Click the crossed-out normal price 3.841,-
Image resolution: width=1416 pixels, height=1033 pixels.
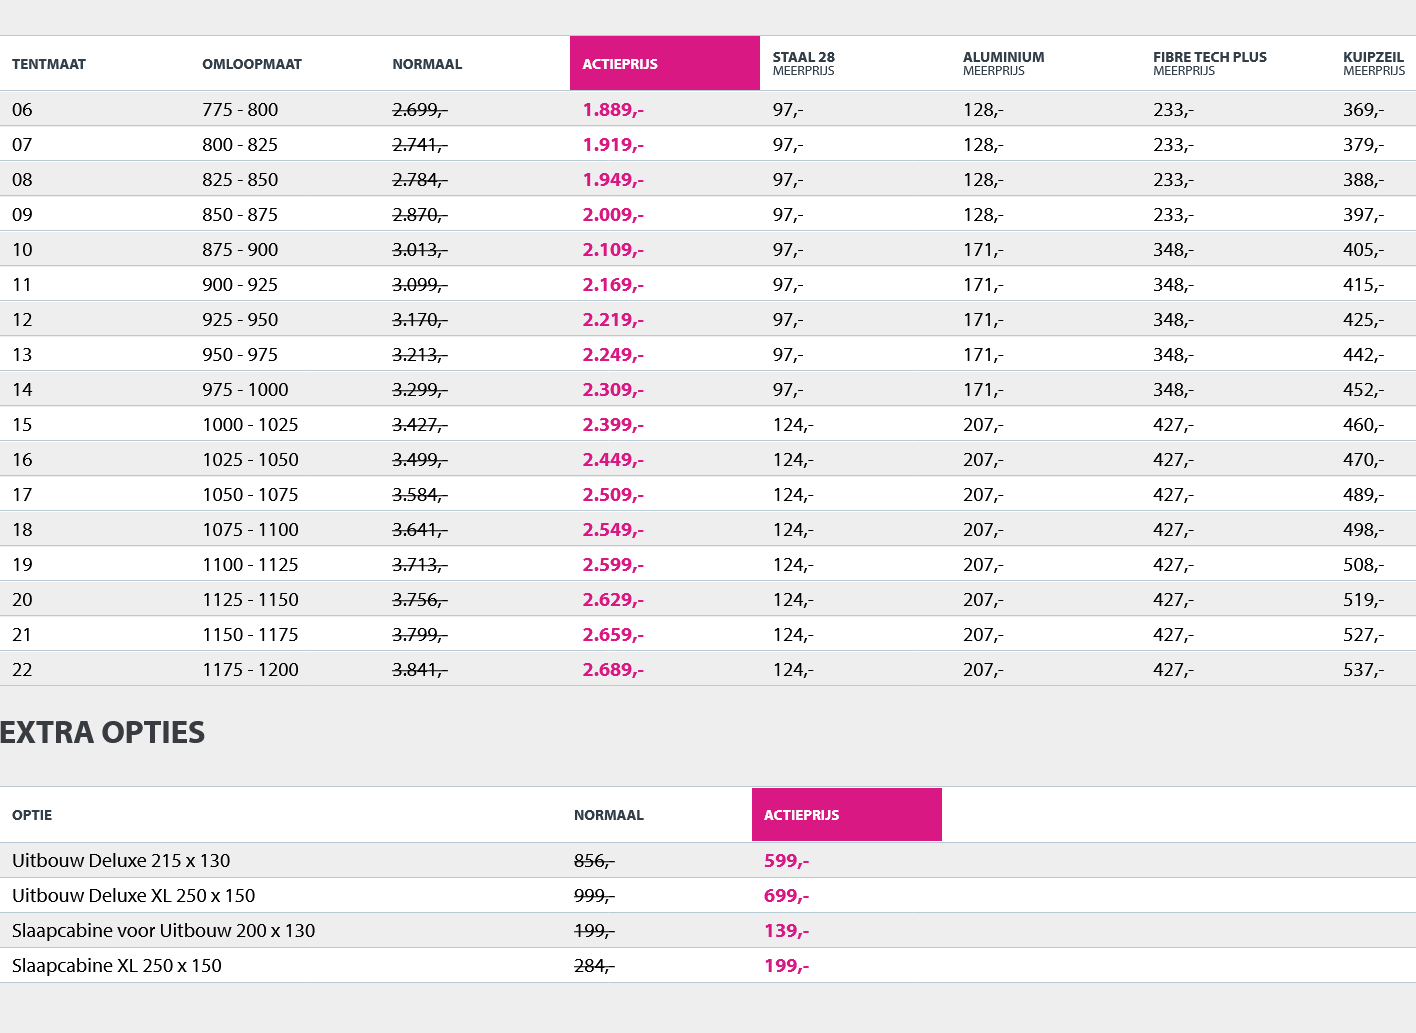(419, 670)
